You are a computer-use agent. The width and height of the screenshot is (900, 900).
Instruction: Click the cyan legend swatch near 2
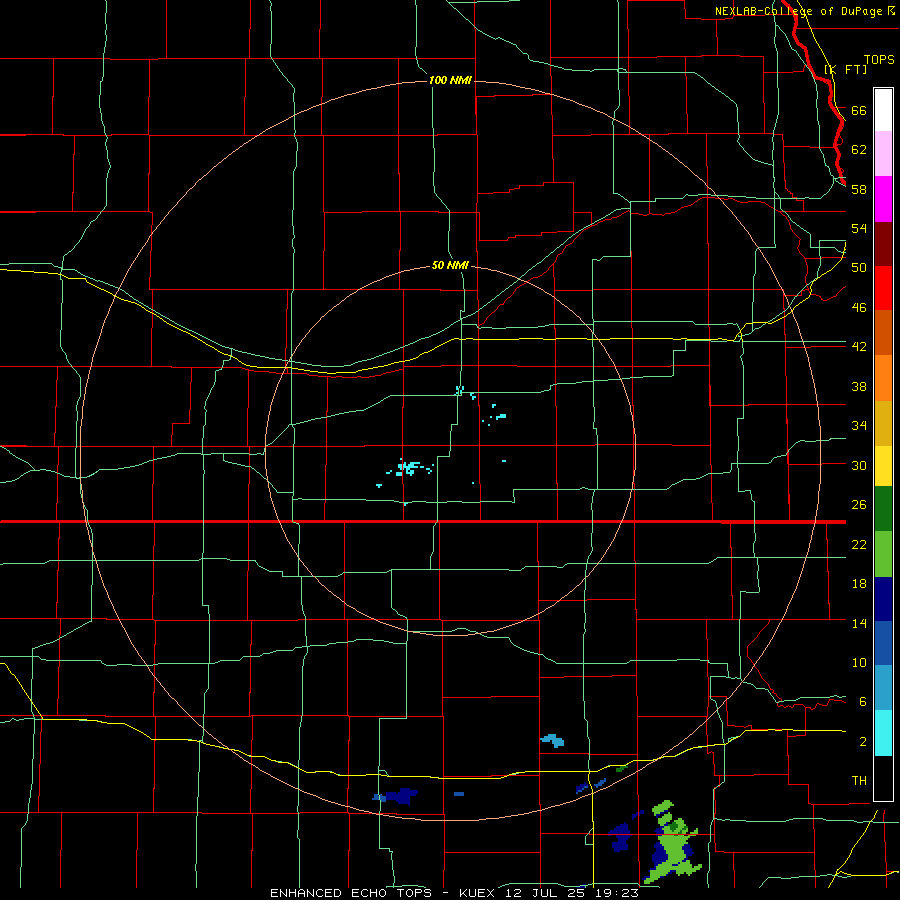[x=883, y=733]
